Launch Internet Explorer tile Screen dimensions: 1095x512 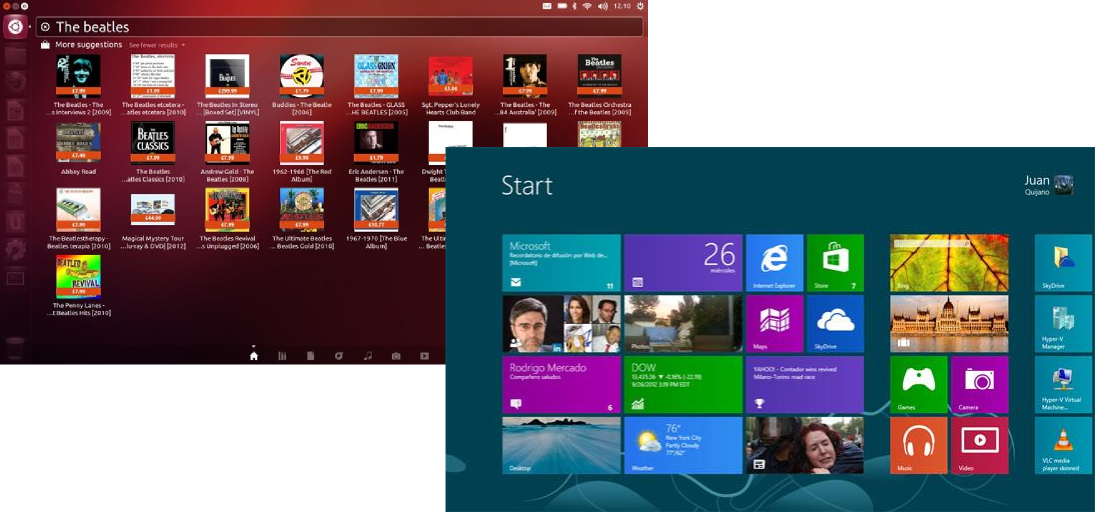pyautogui.click(x=774, y=263)
